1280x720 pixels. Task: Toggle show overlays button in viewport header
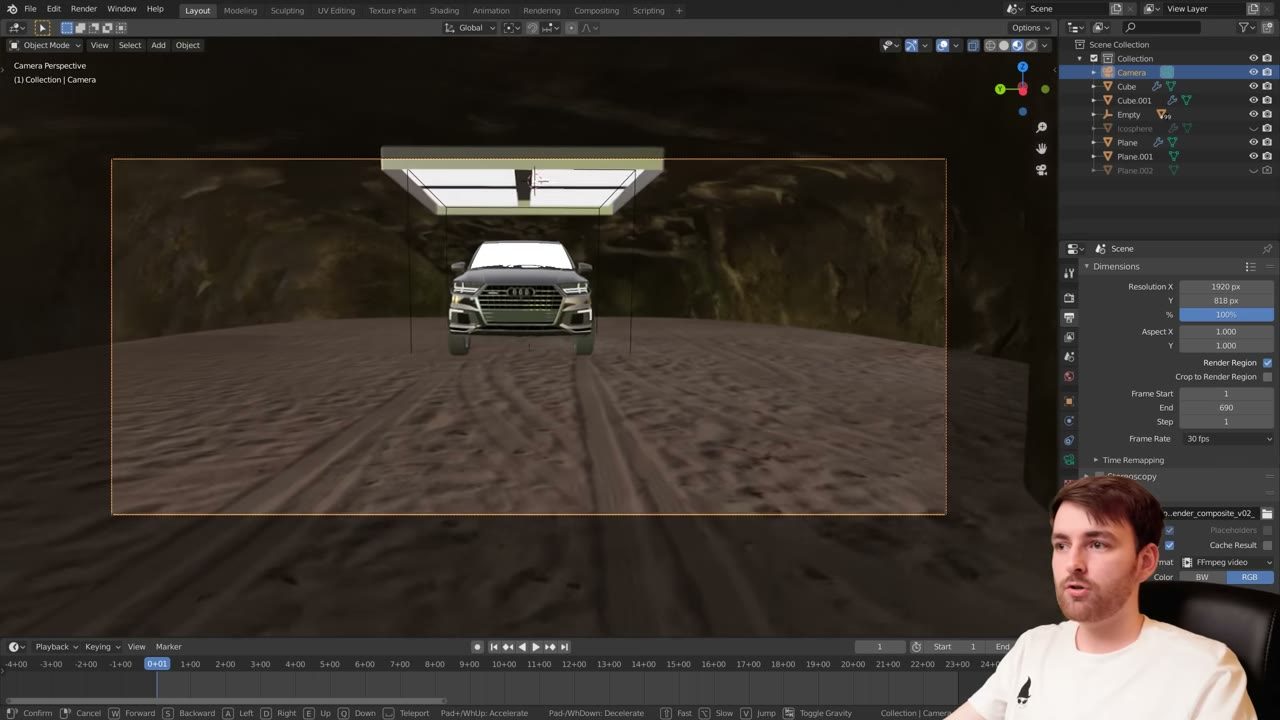click(x=942, y=45)
